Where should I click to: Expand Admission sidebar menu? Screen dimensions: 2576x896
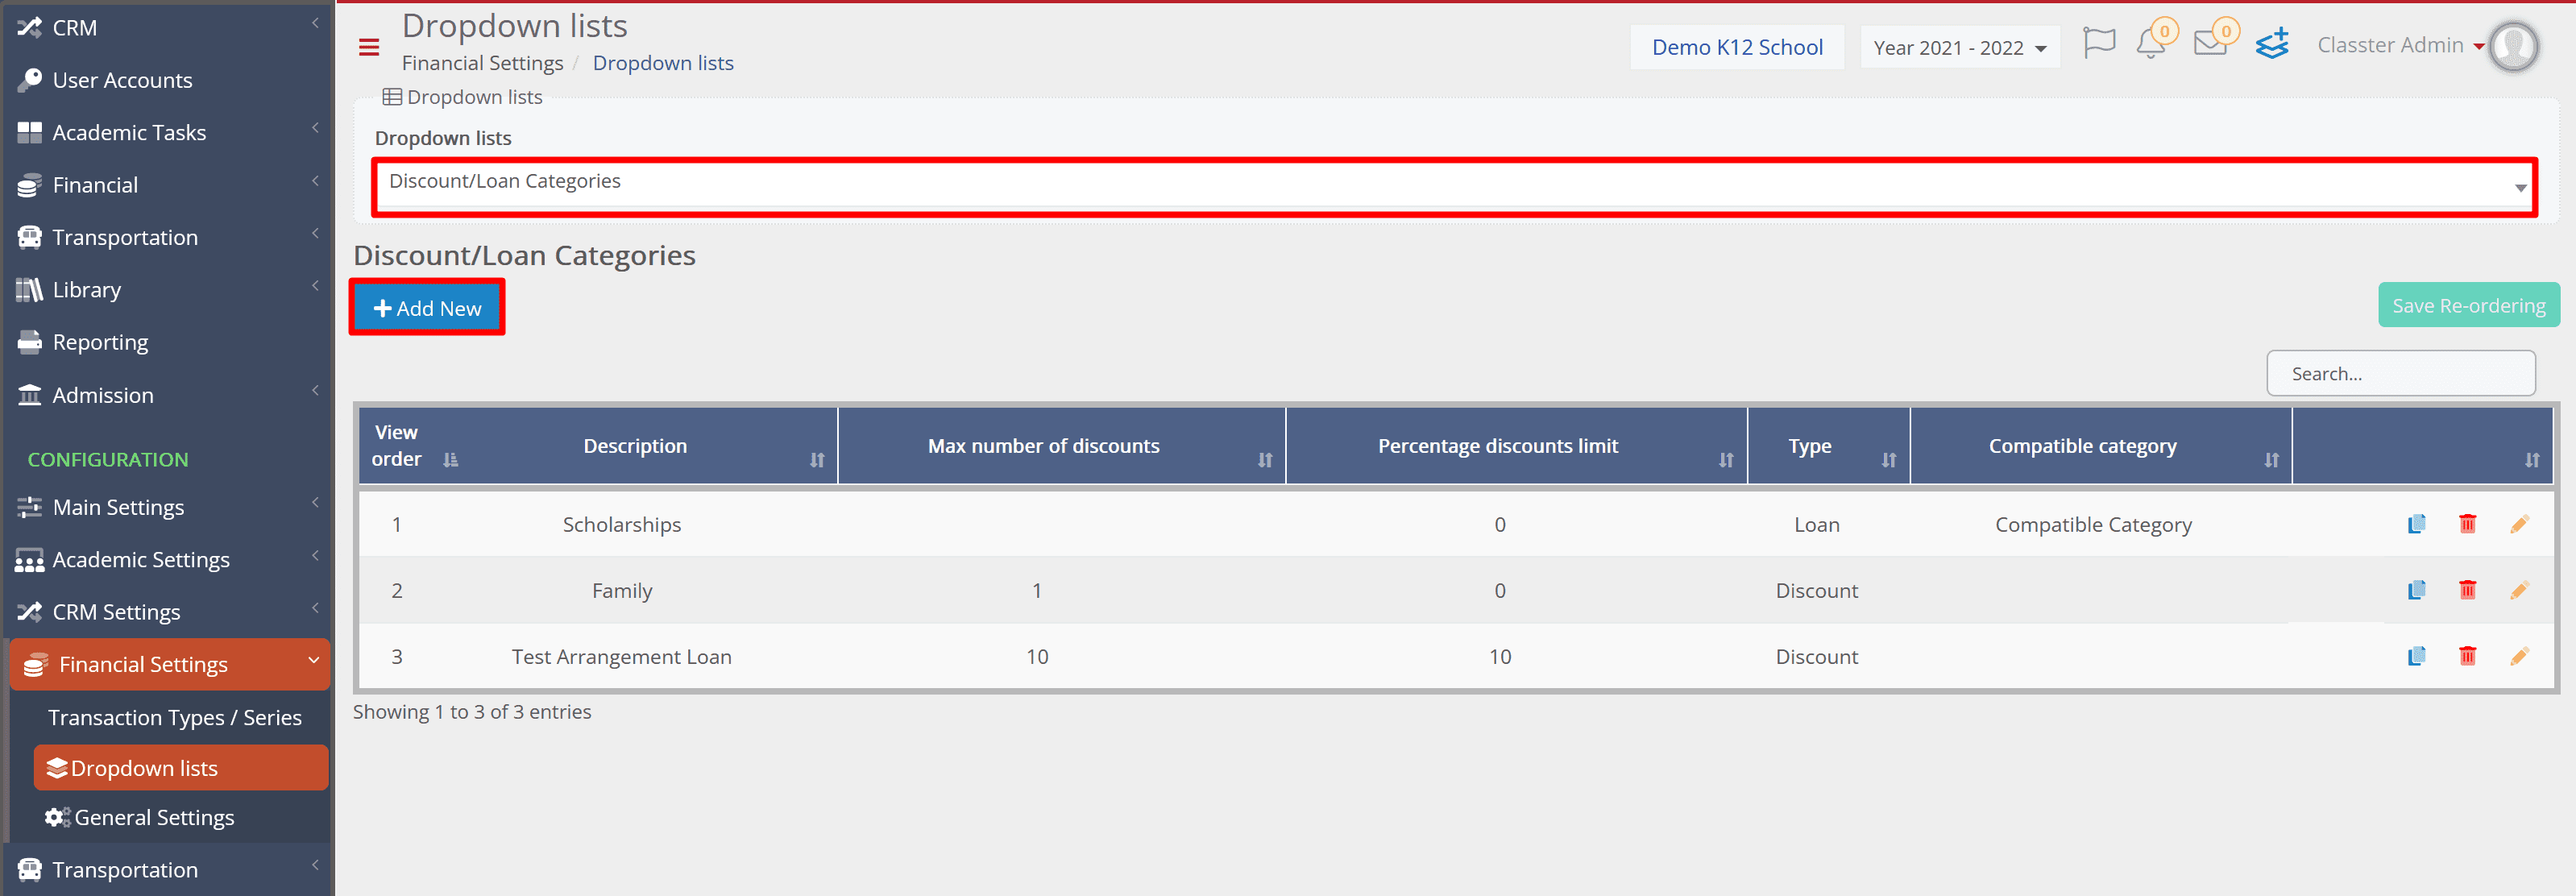click(x=165, y=395)
